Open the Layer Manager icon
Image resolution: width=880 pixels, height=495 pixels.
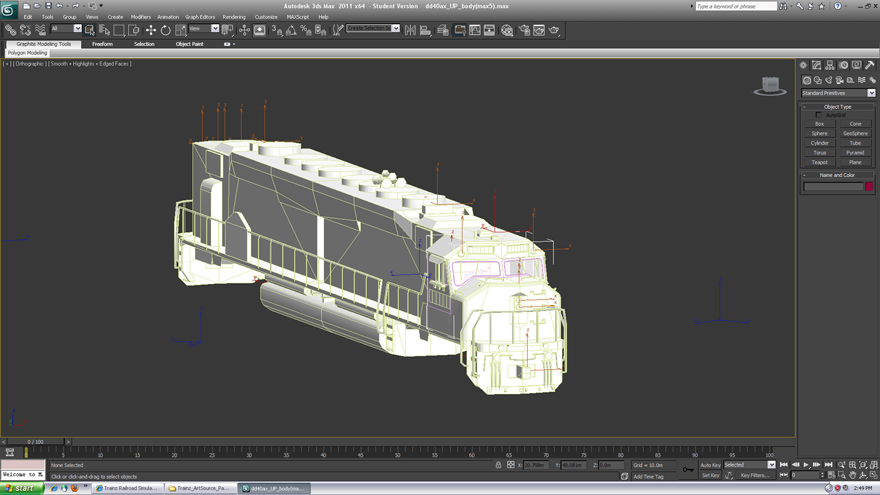[x=443, y=30]
